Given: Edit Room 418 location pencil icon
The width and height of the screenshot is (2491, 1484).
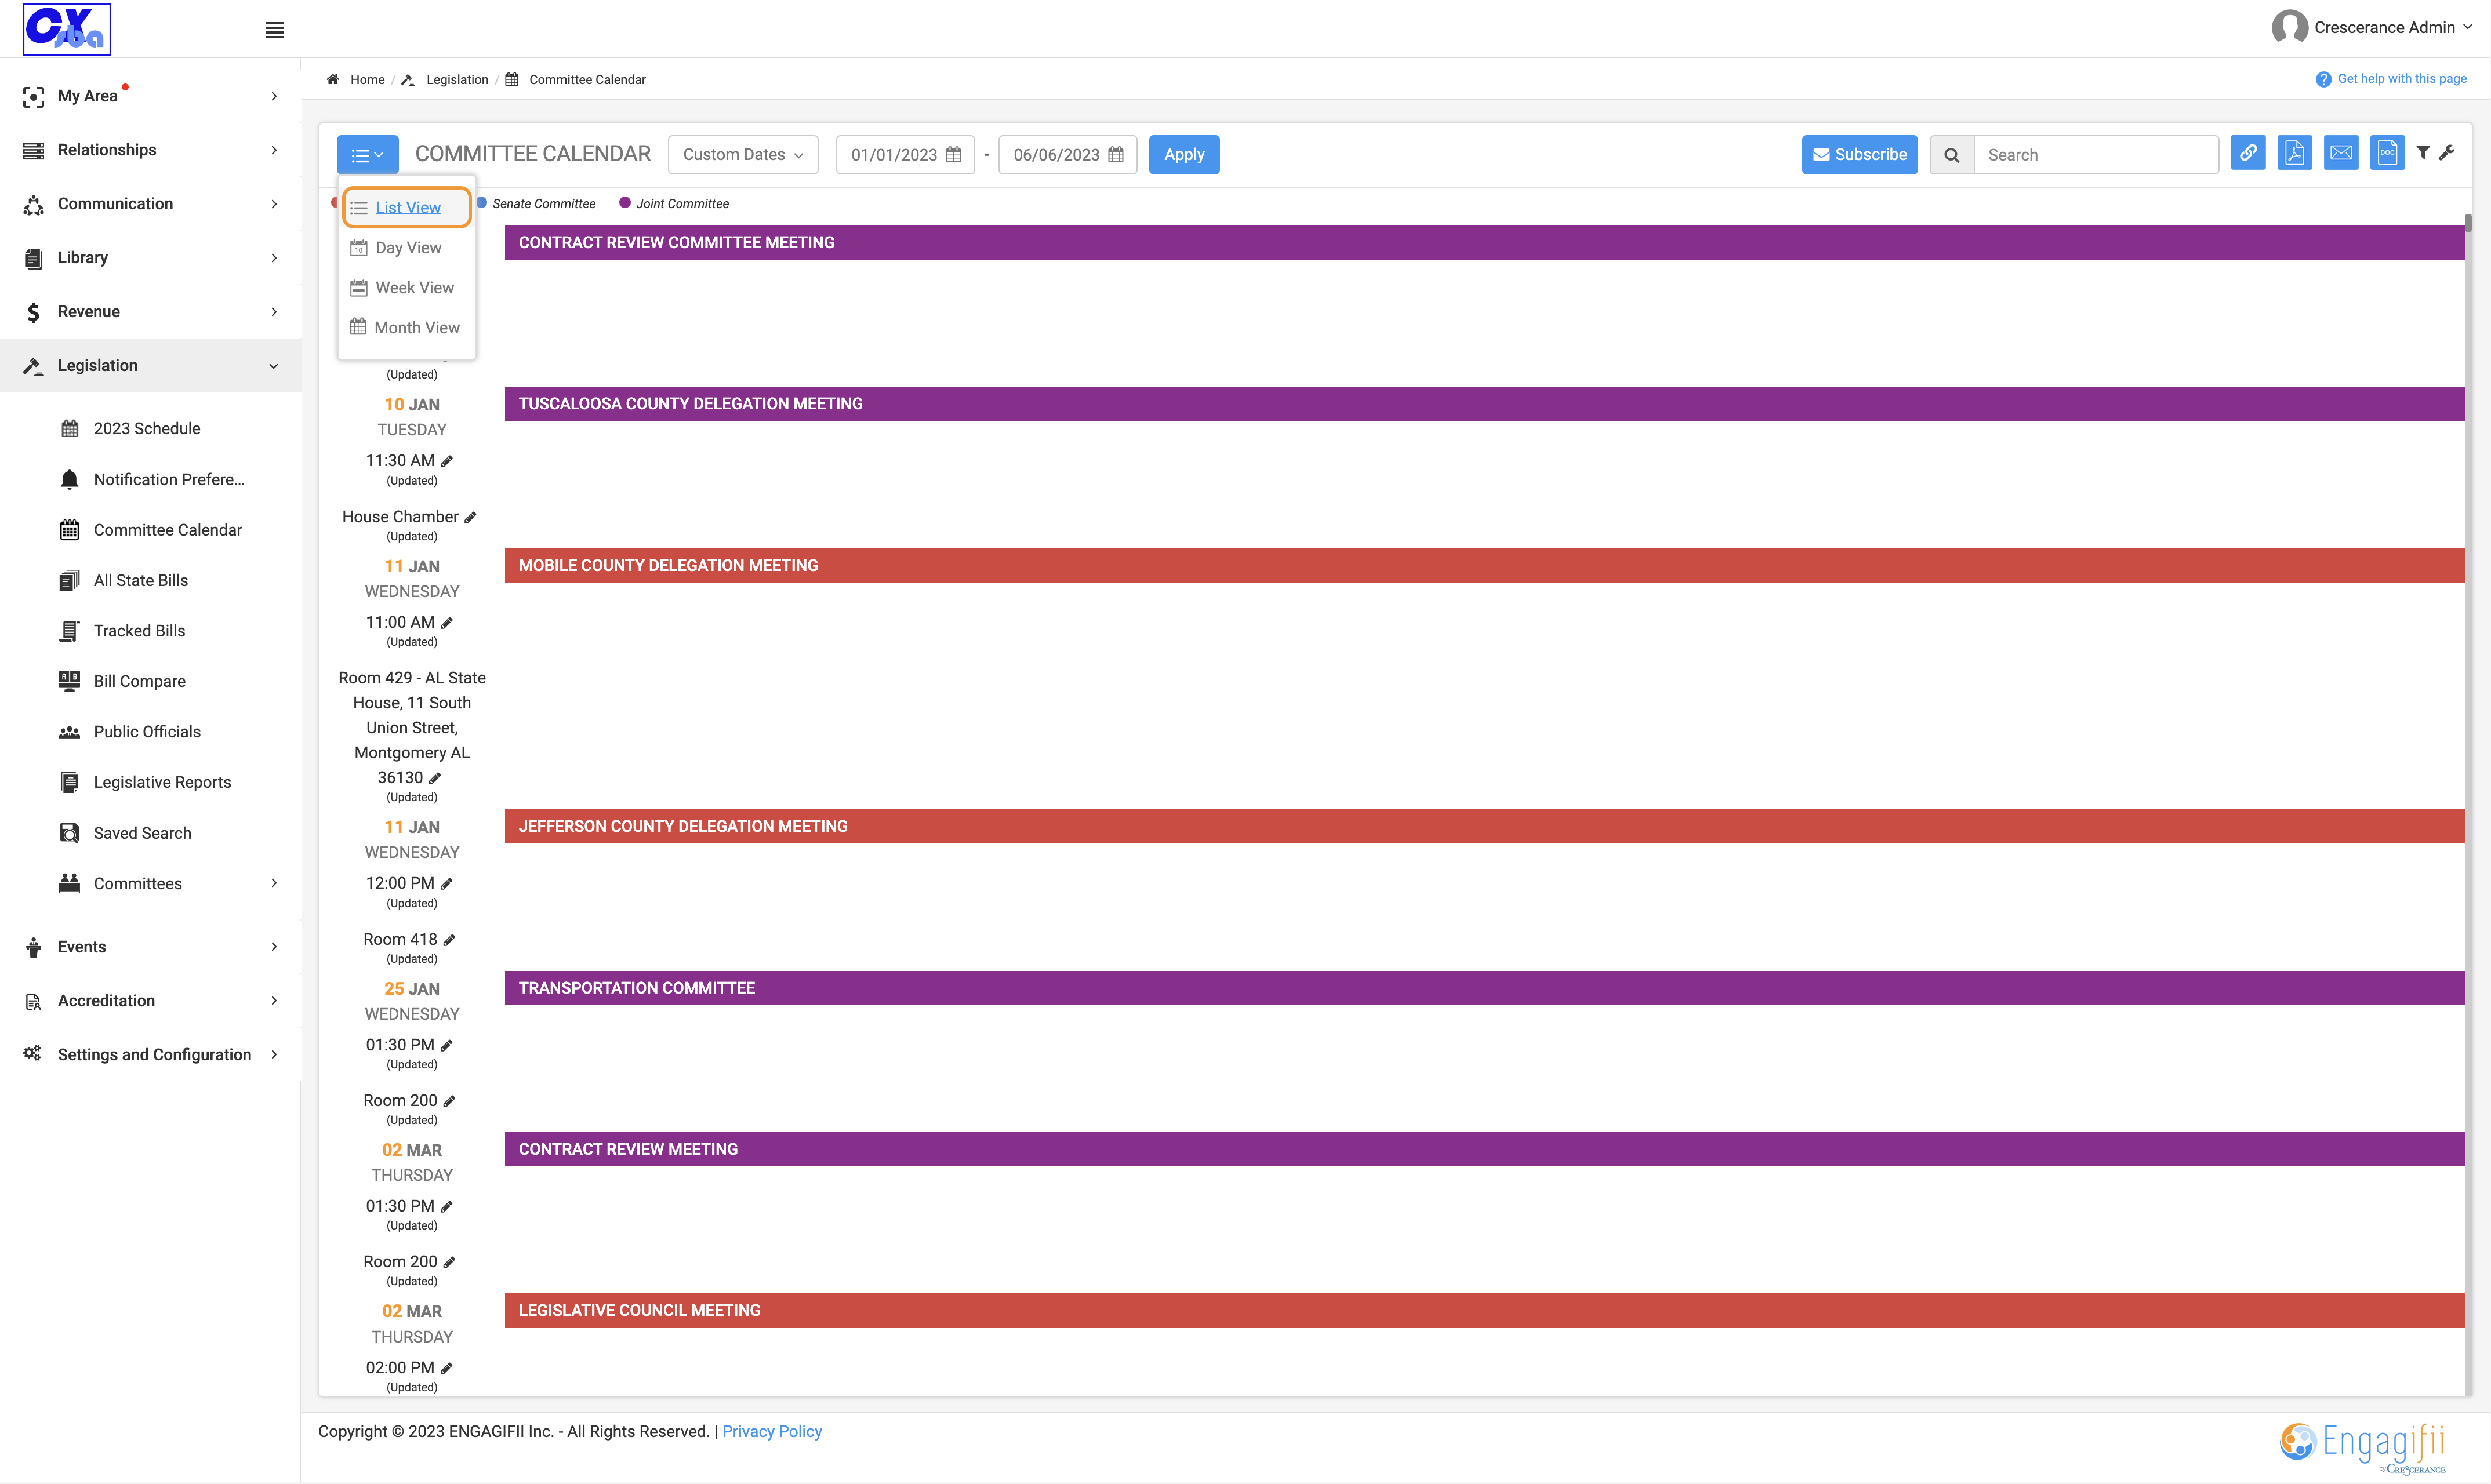Looking at the screenshot, I should click(450, 940).
